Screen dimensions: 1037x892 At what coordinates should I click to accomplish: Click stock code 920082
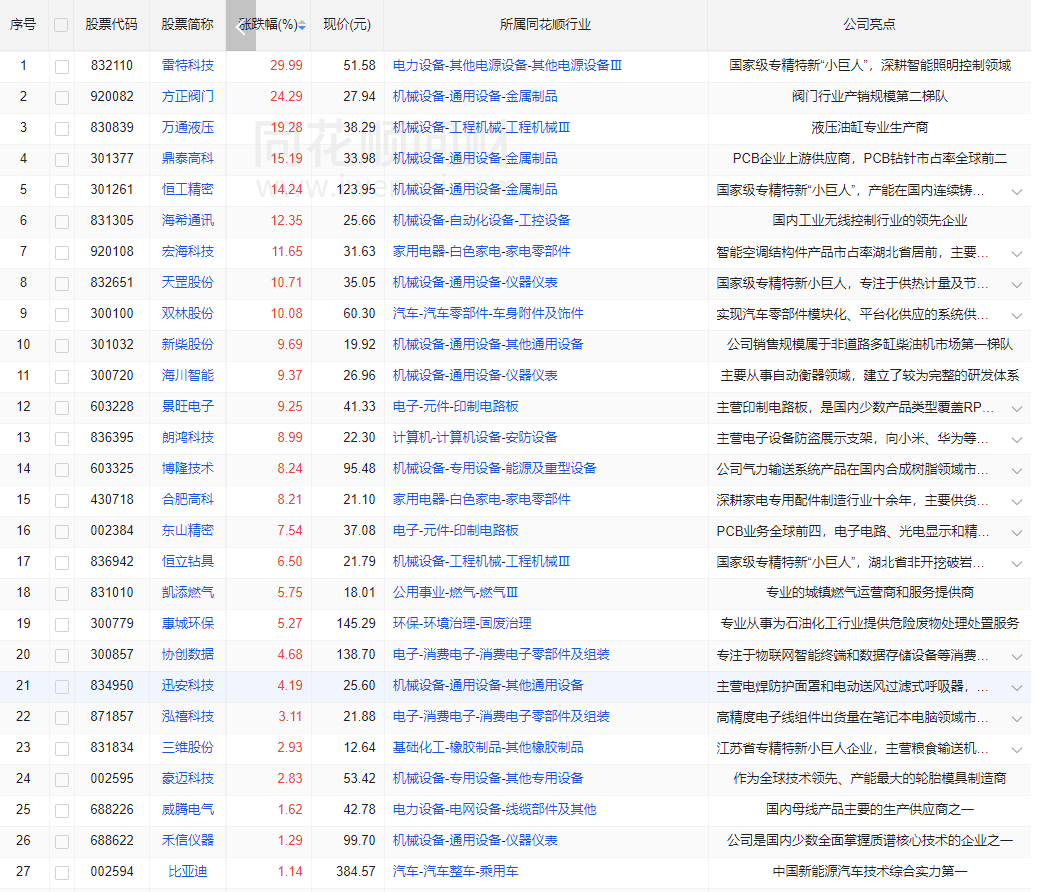(x=112, y=97)
